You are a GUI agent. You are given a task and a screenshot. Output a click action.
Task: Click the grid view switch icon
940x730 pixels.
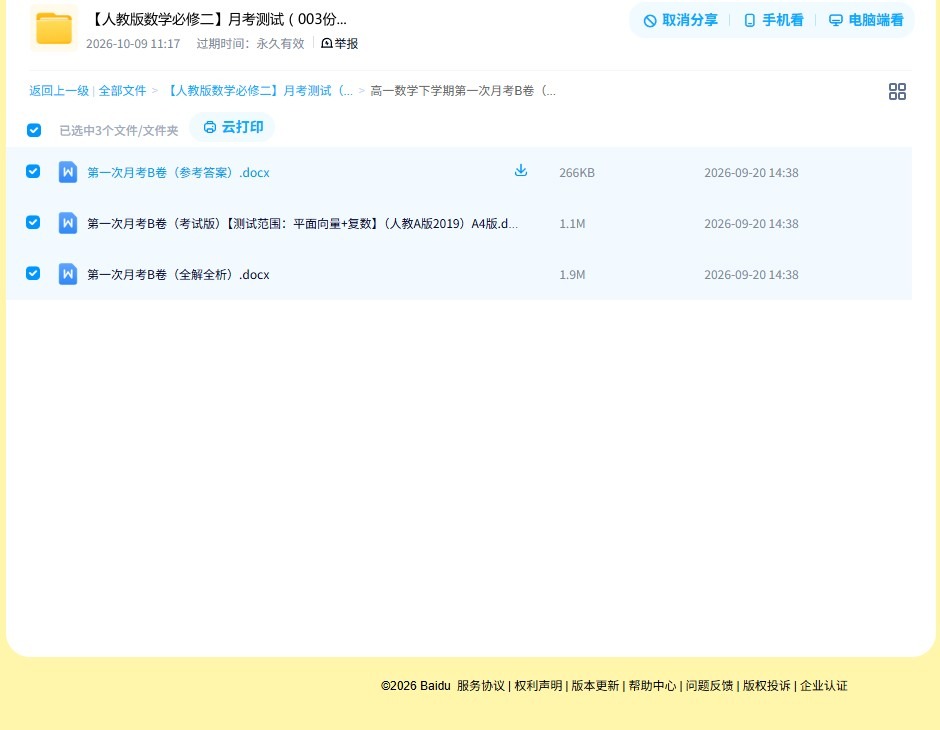(x=897, y=91)
